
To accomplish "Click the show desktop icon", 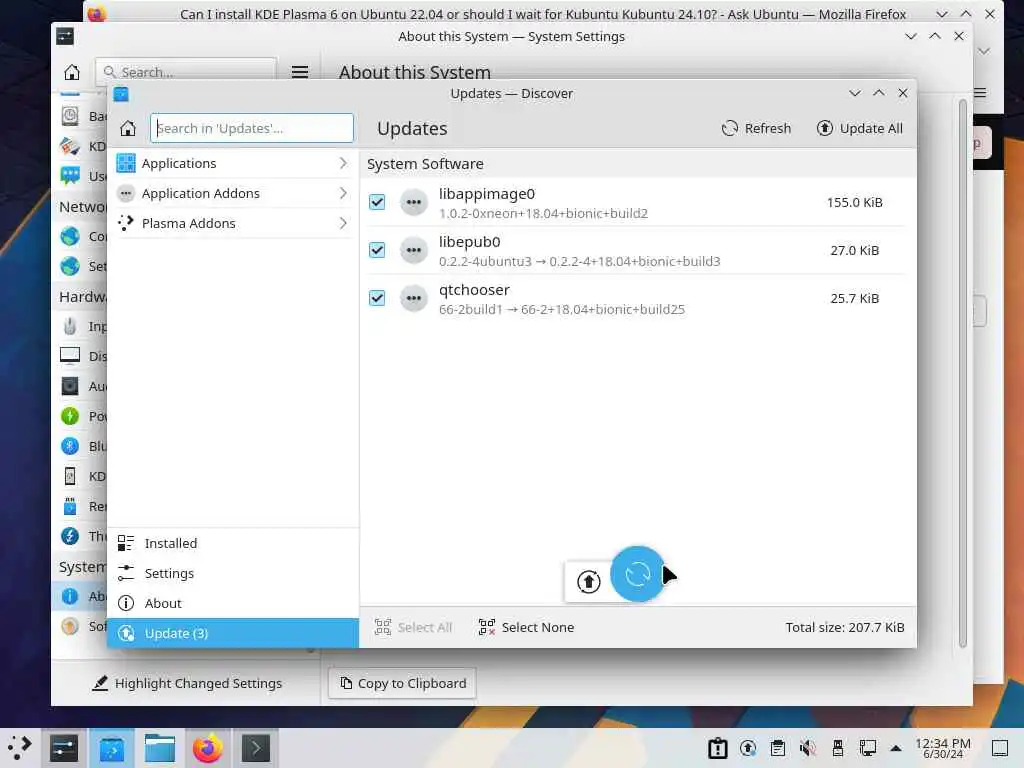I will coord(1000,748).
